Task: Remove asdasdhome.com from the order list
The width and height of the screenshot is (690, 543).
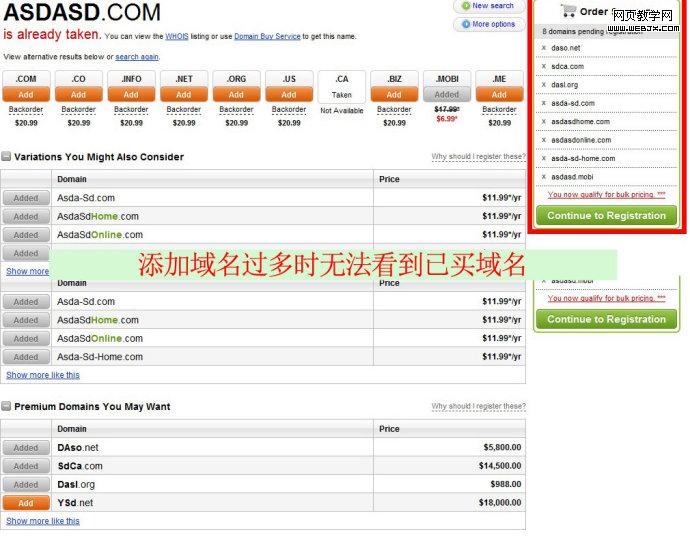Action: pos(544,122)
